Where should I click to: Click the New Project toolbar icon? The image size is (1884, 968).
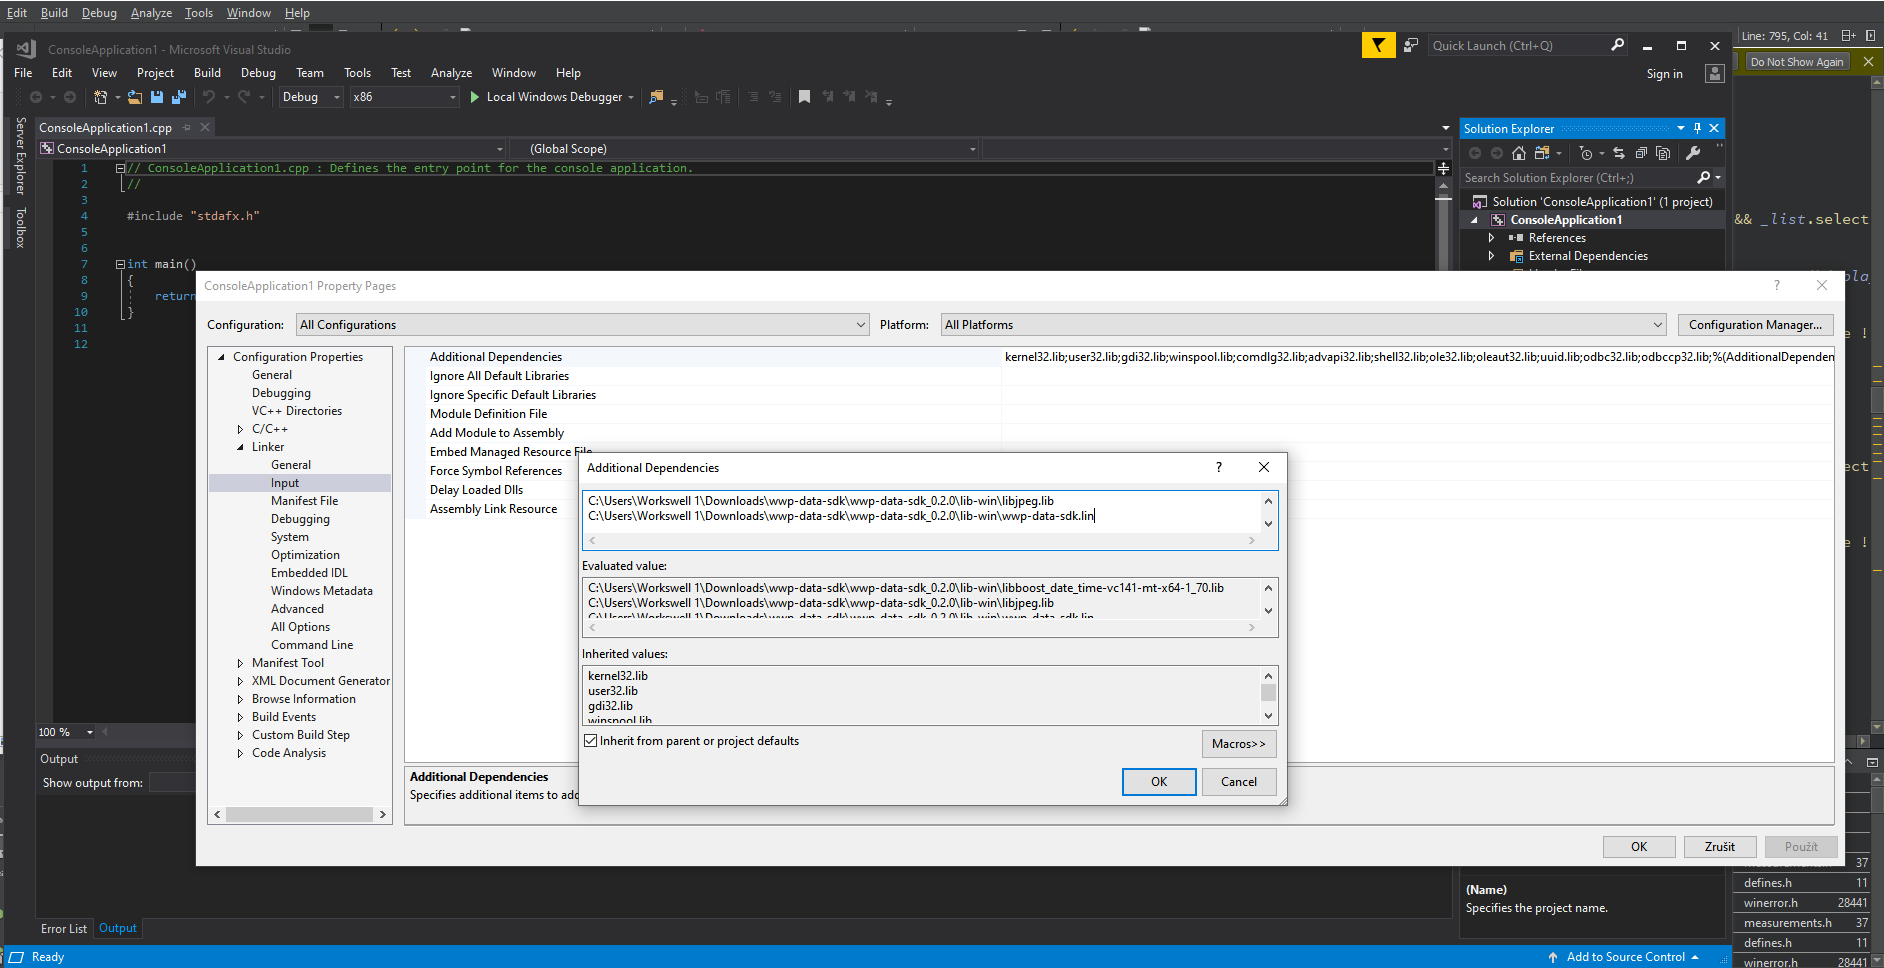click(100, 97)
